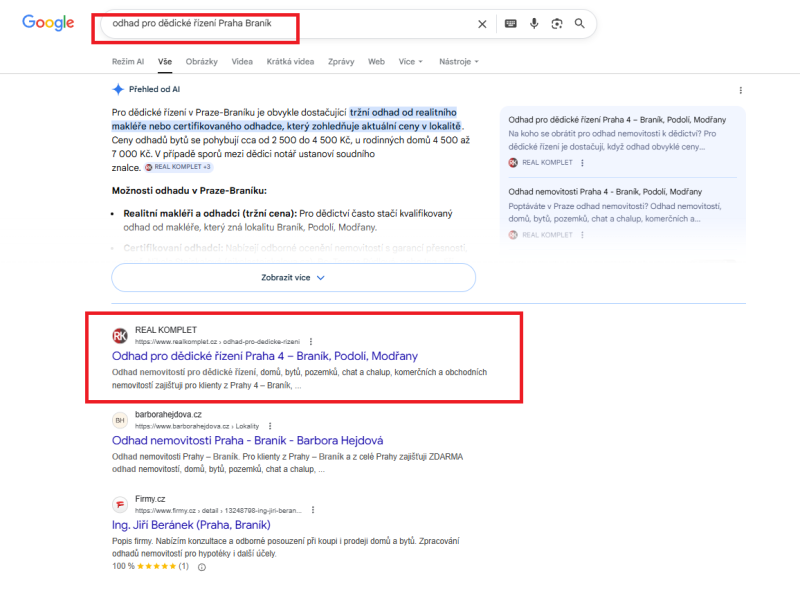Open the on-screen keyboard input tool
The width and height of the screenshot is (800, 589).
(511, 24)
